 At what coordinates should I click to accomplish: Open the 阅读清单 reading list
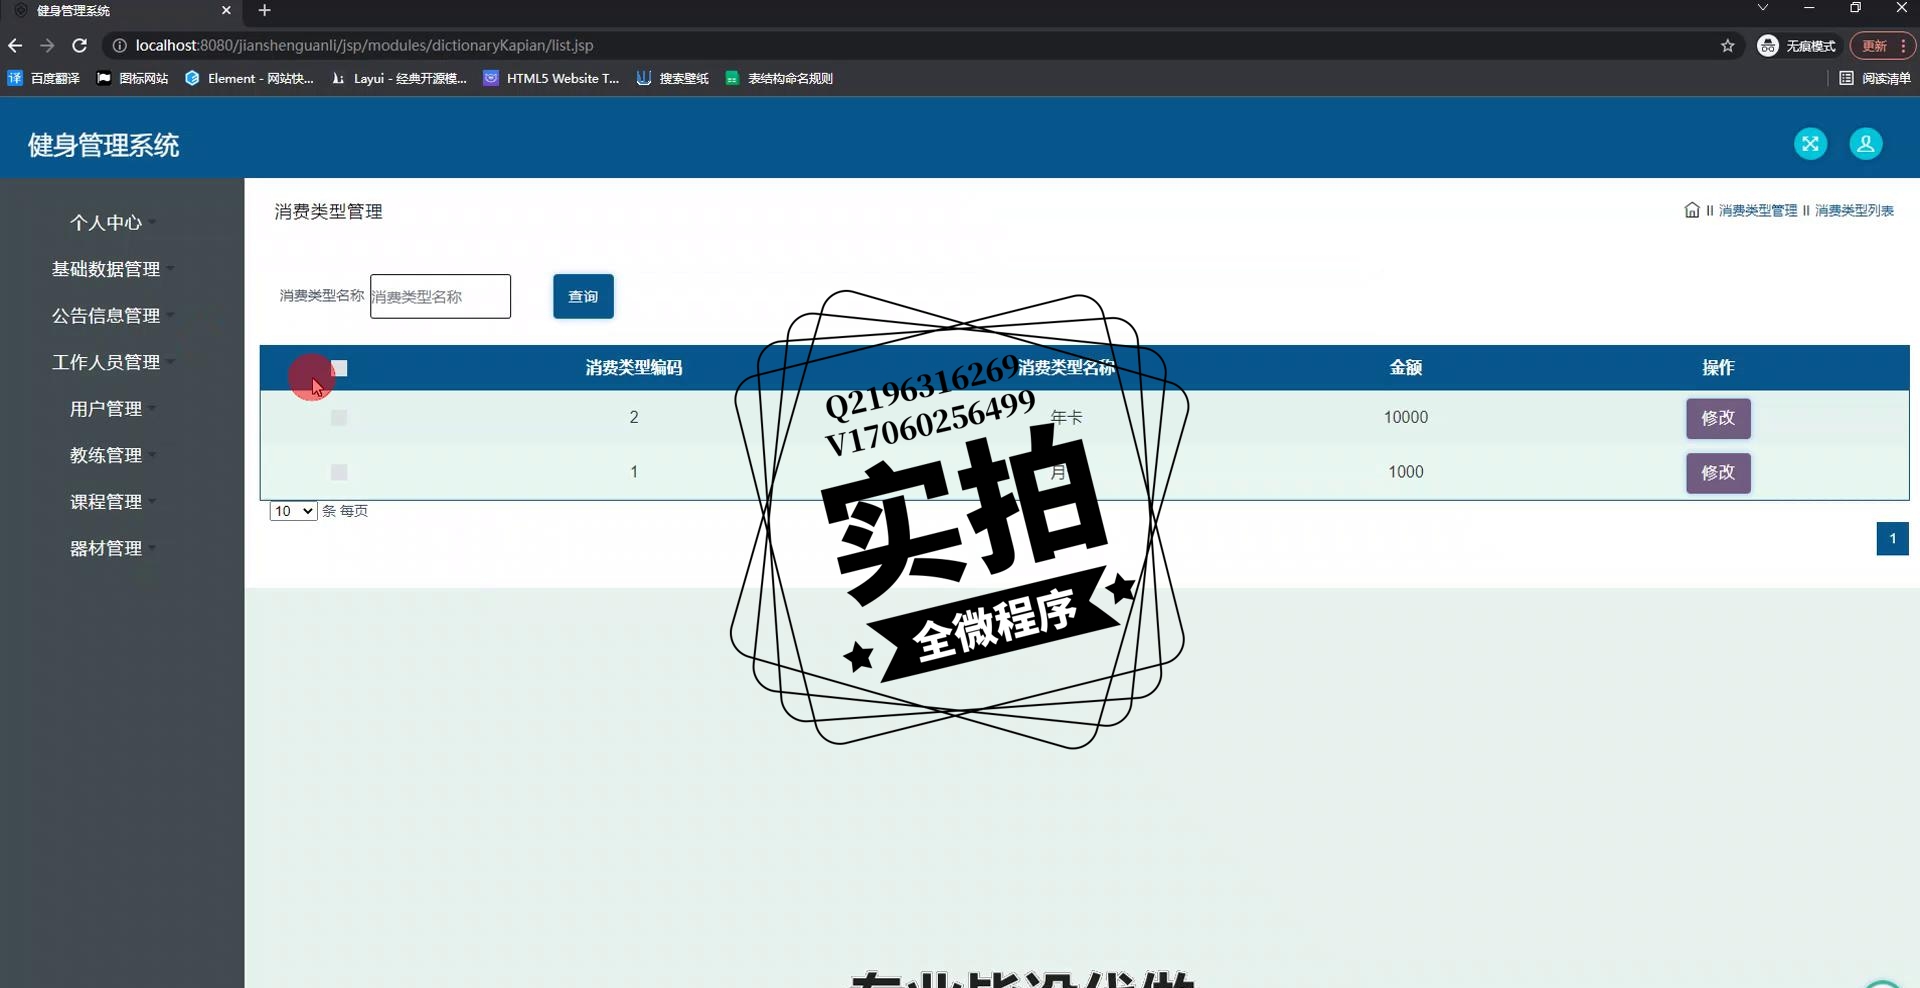[x=1875, y=78]
